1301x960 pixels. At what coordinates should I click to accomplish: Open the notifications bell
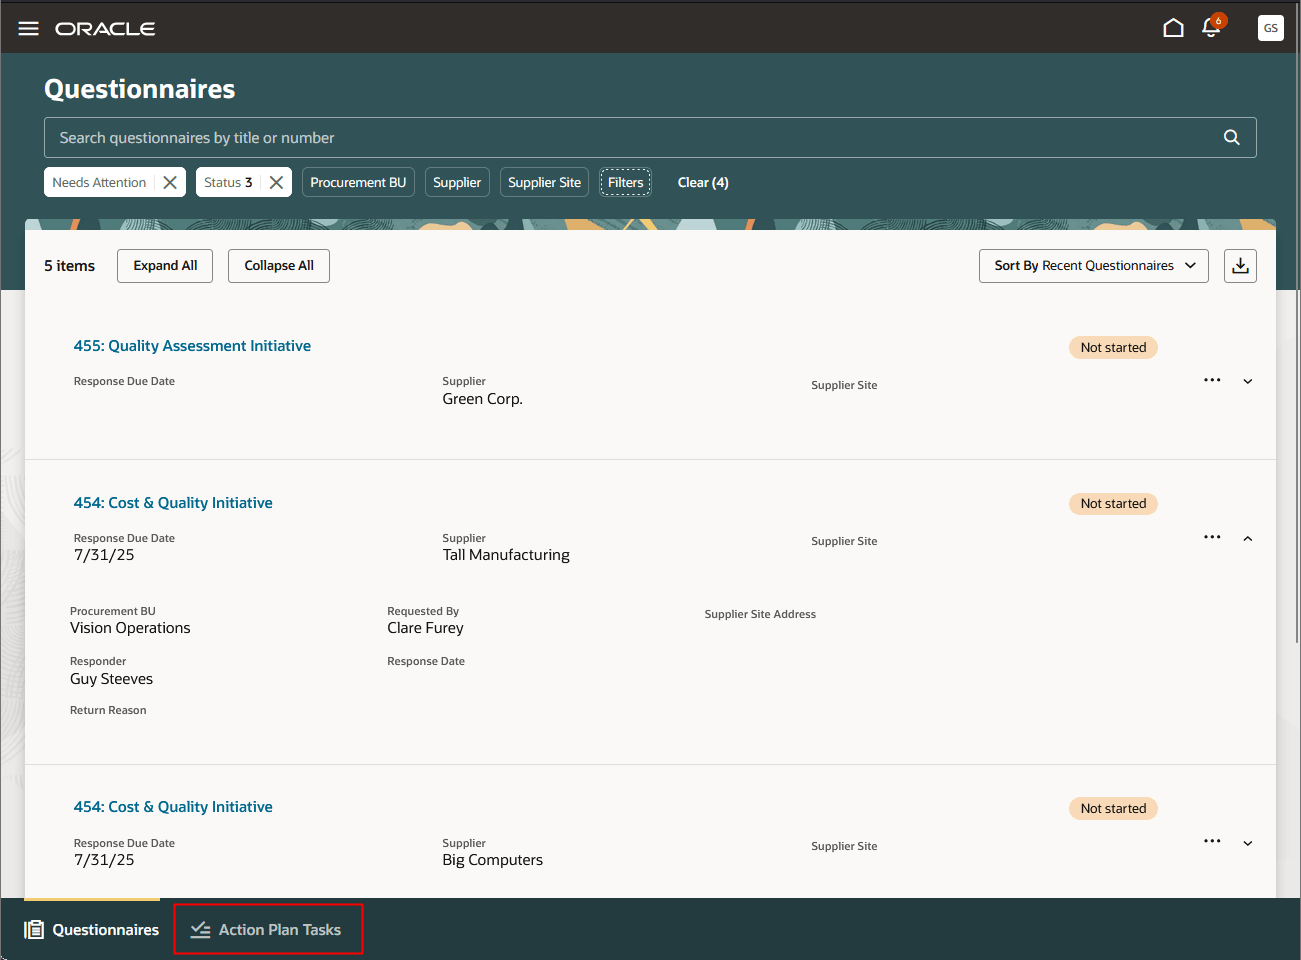click(x=1212, y=27)
